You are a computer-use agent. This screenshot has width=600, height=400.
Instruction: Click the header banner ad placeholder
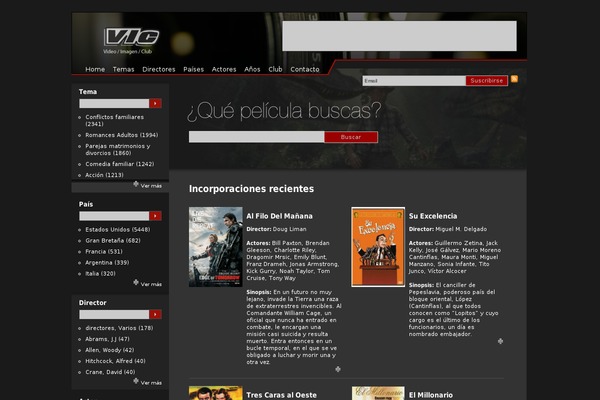pos(399,36)
